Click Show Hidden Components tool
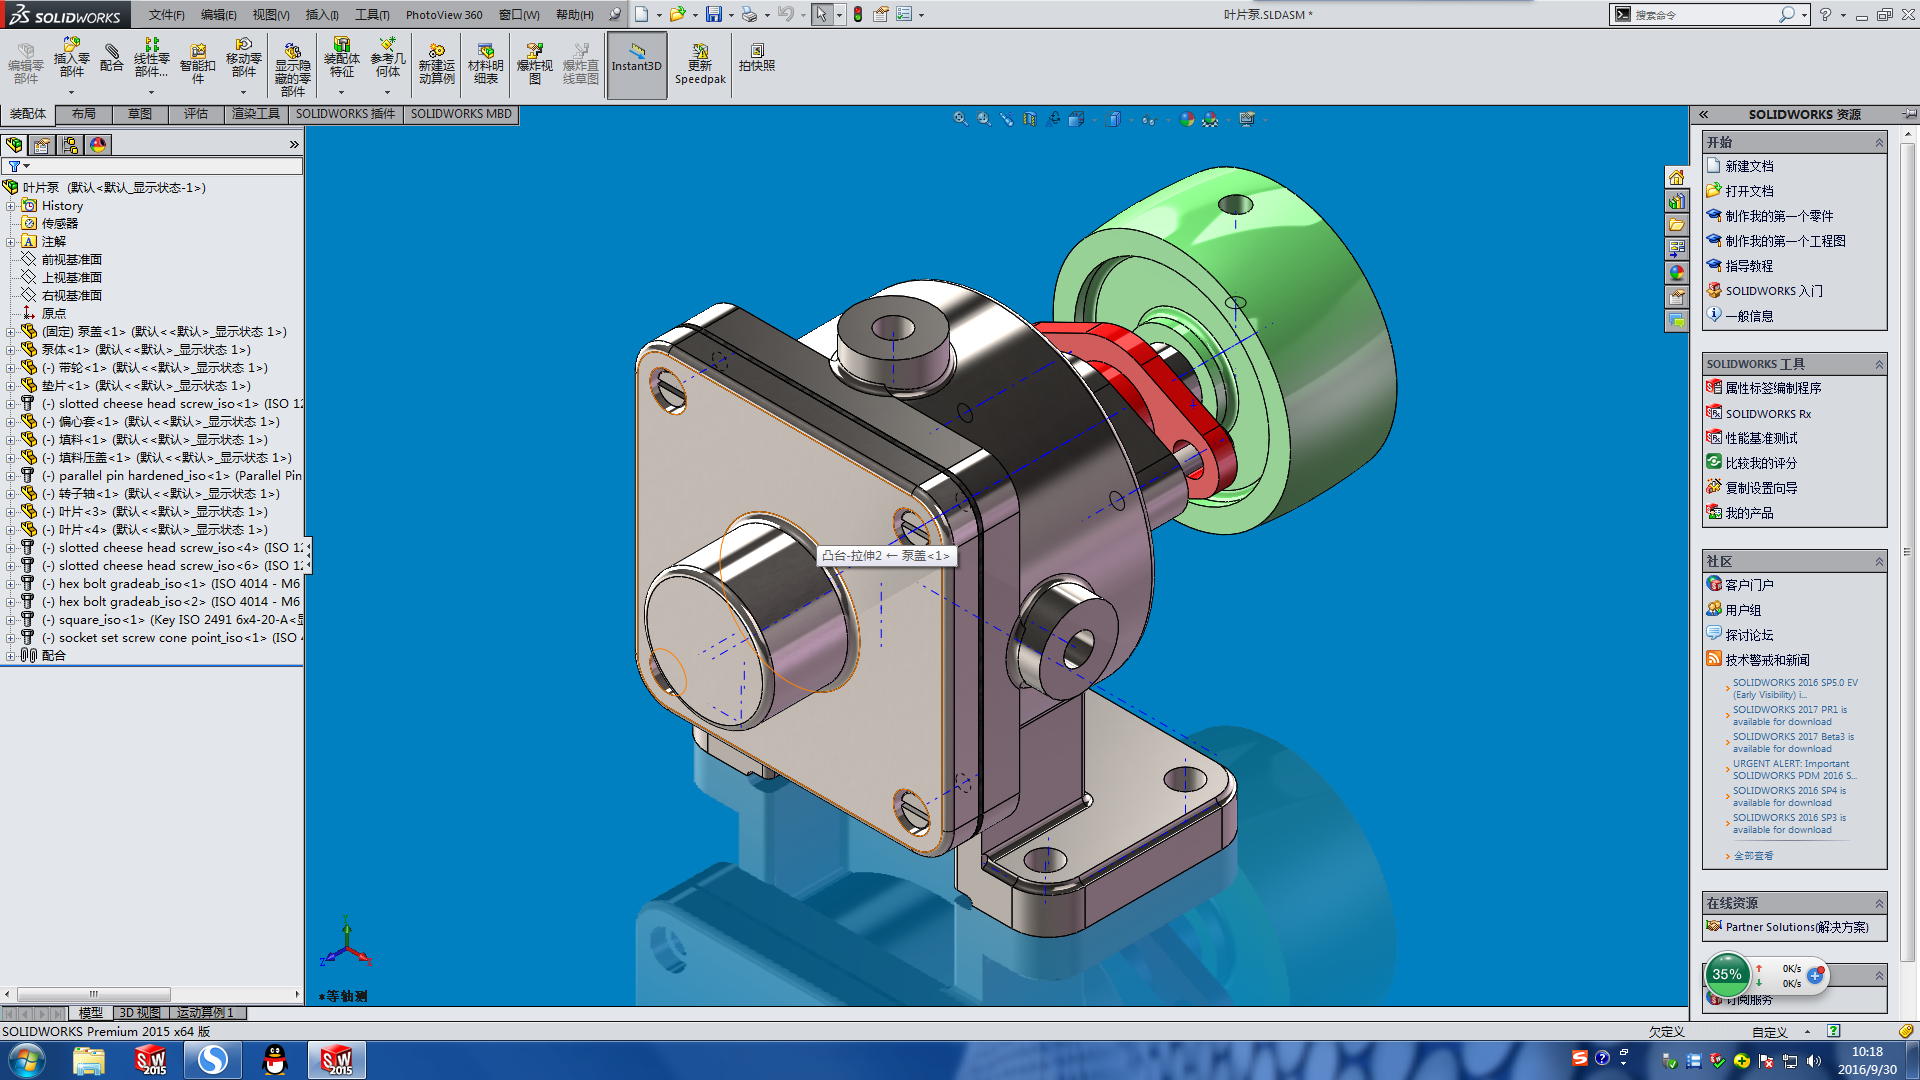Screen dimensions: 1920x1080 [293, 68]
